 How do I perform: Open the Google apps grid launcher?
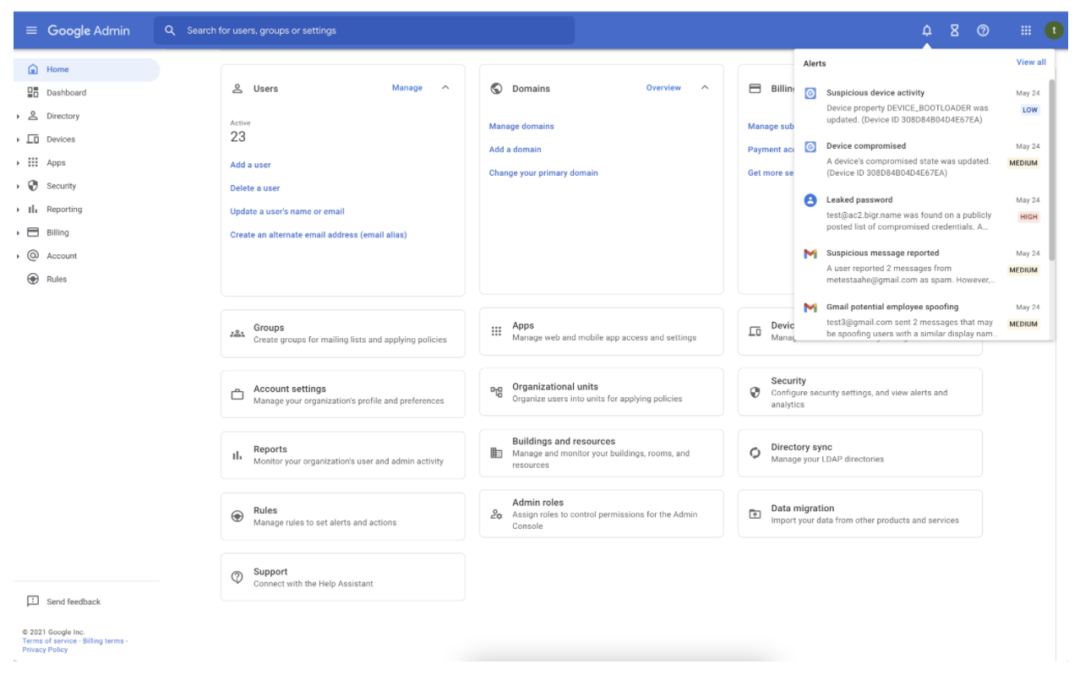coord(1026,30)
